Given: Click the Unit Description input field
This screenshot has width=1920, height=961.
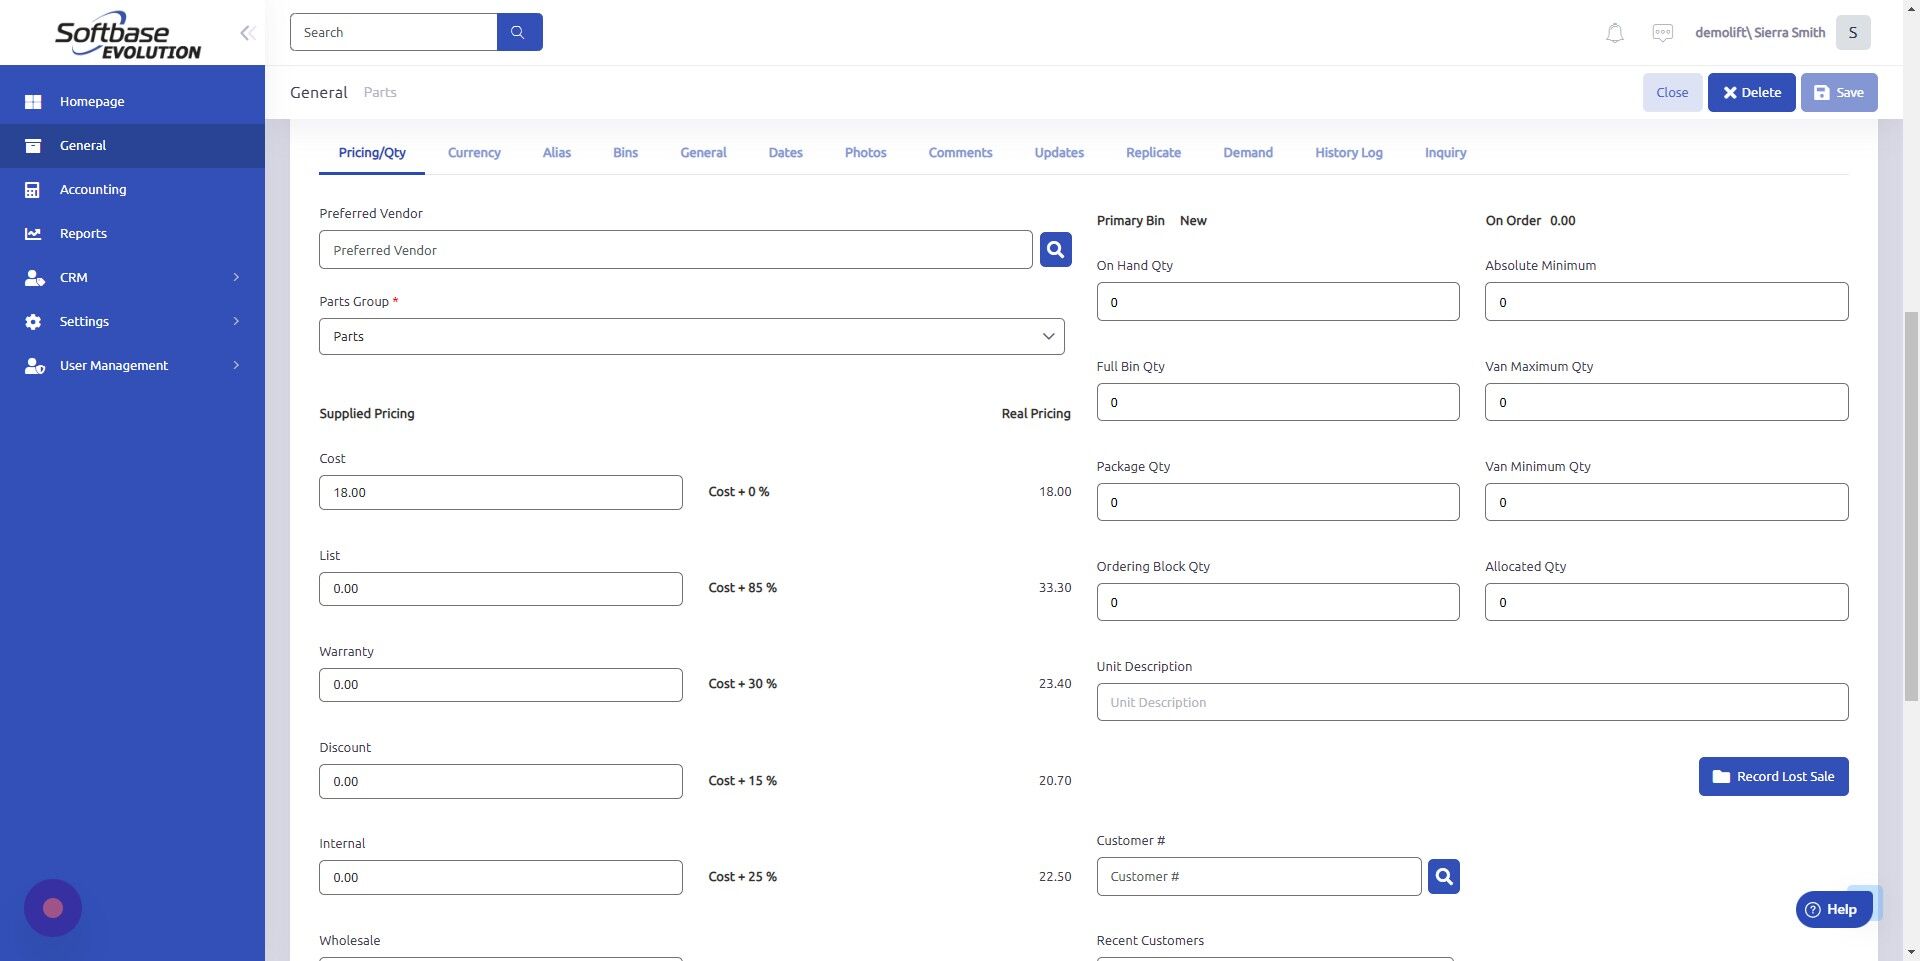Looking at the screenshot, I should 1472,702.
